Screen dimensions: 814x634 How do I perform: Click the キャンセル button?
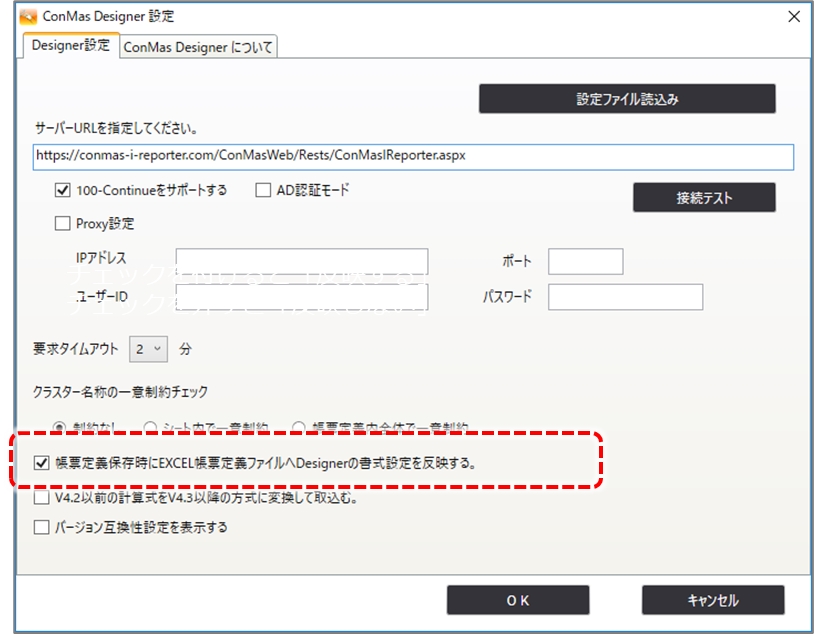[713, 600]
